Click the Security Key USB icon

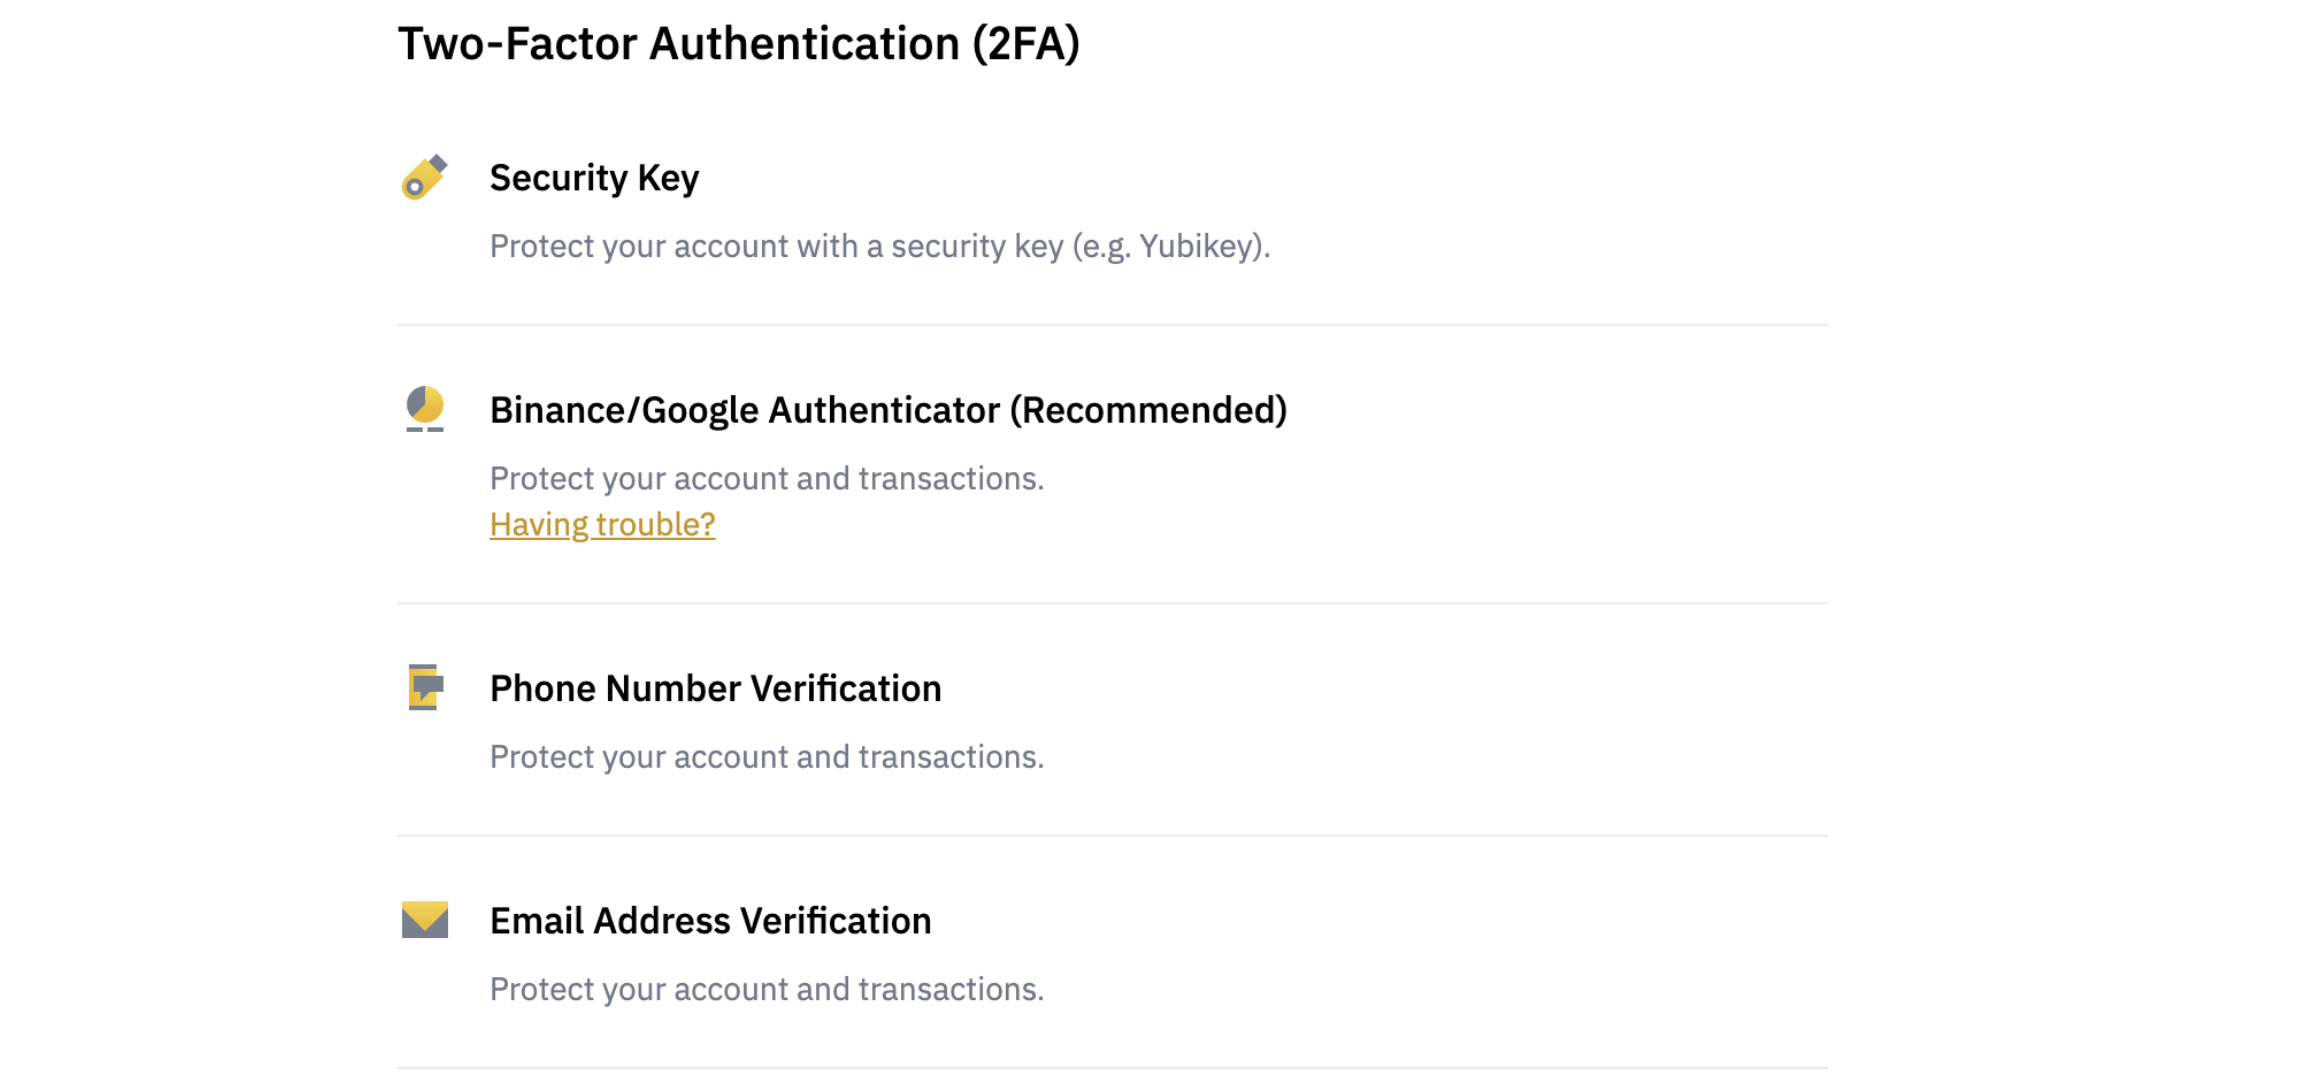click(x=424, y=178)
